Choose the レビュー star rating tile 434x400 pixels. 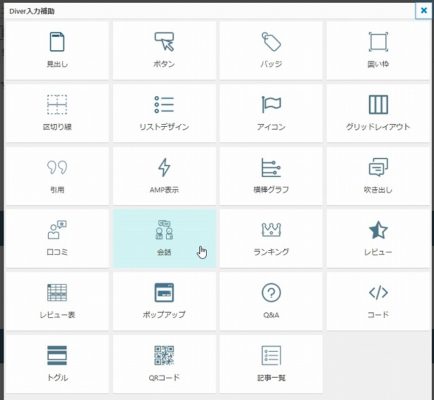pos(378,238)
